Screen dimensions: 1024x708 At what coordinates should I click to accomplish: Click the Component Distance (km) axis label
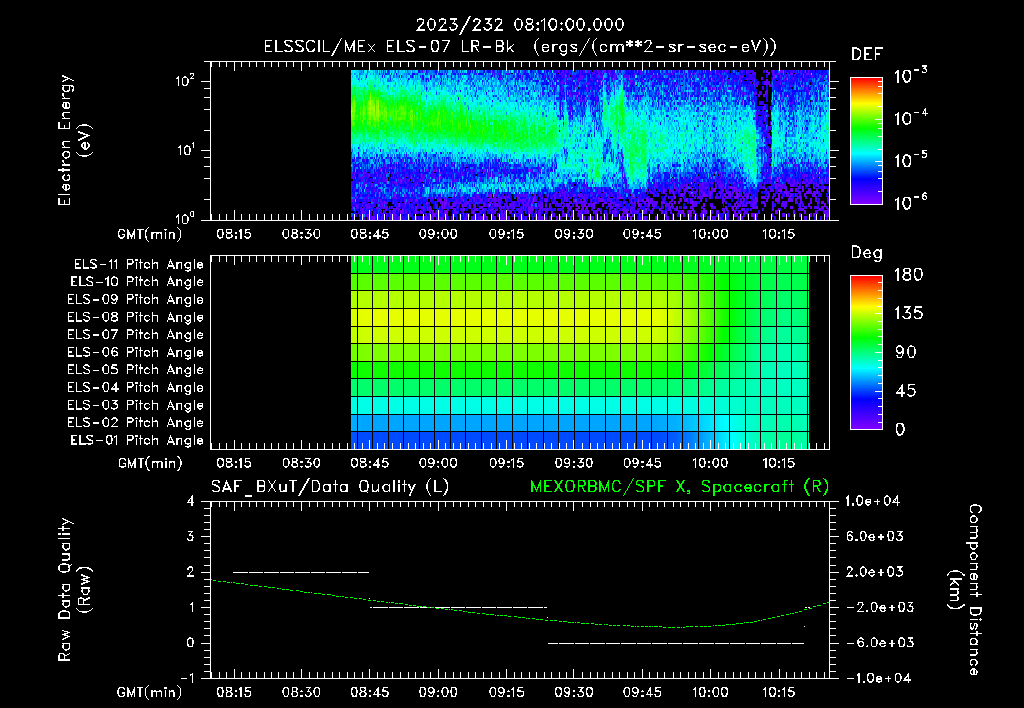tap(965, 589)
